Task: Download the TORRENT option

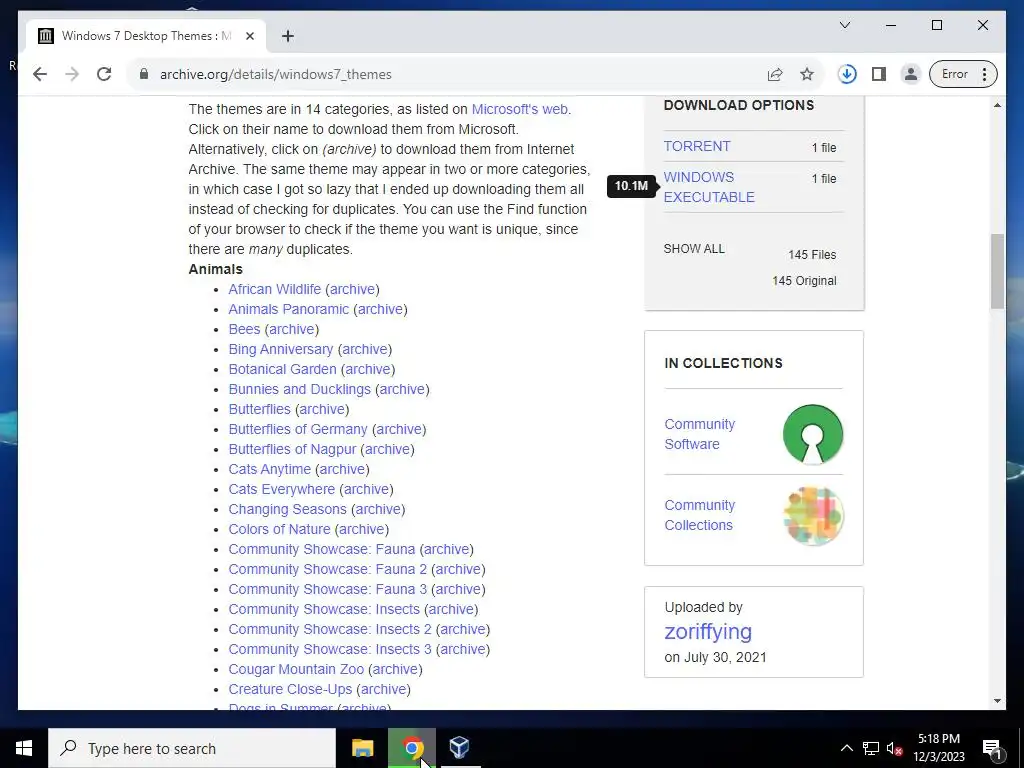Action: [x=697, y=146]
